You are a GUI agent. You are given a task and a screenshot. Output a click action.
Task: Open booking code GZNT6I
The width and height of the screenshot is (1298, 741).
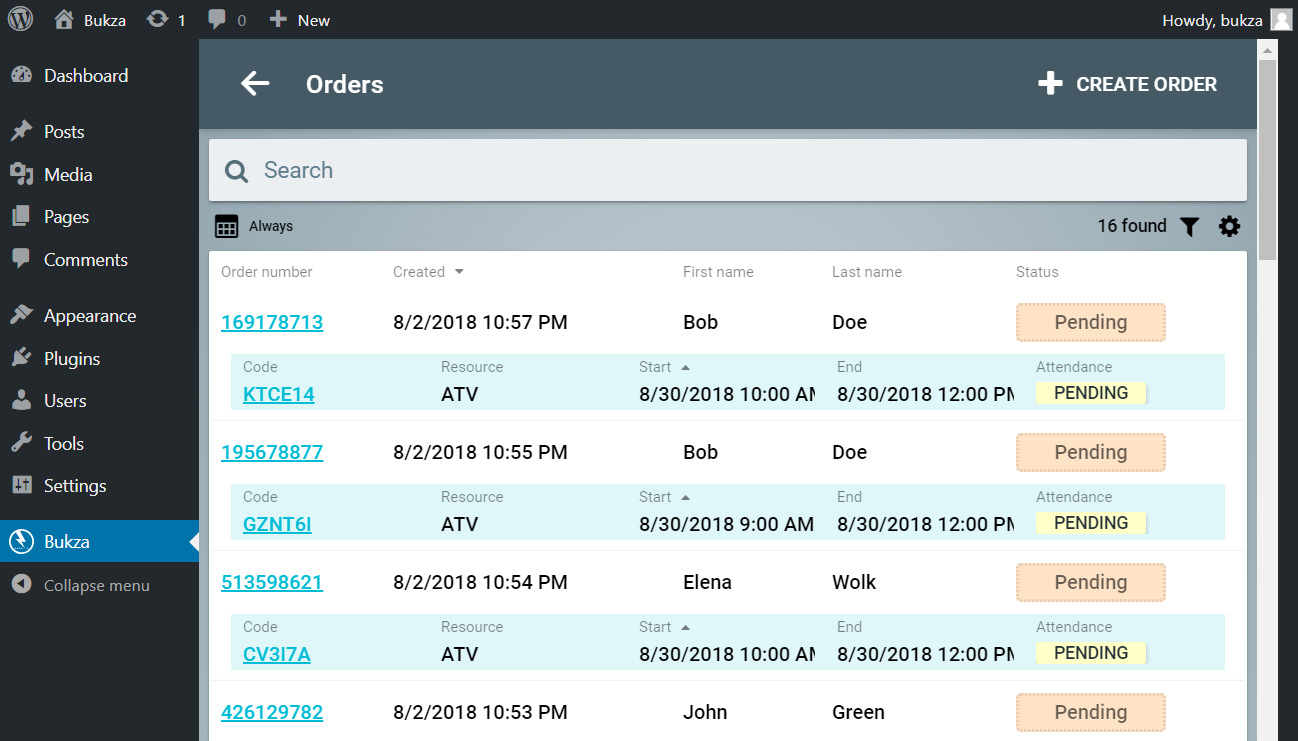(277, 524)
